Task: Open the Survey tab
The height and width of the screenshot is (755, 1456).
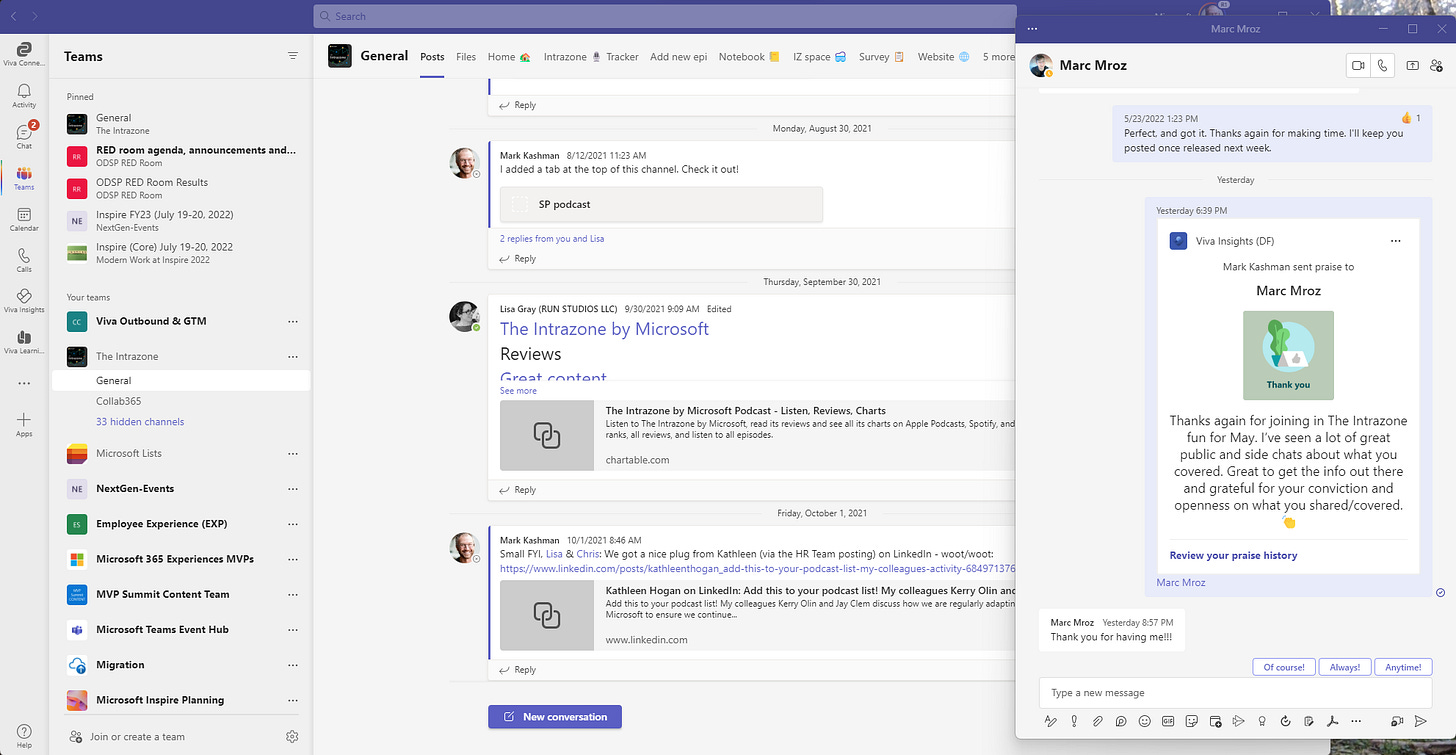Action: 881,57
